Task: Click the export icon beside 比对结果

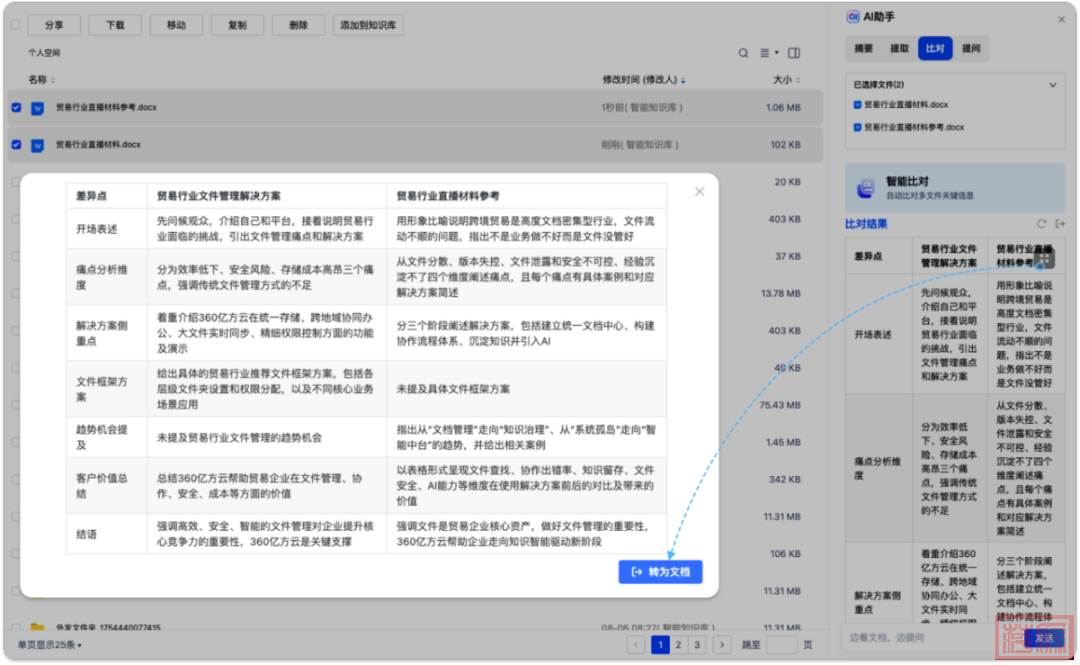Action: [x=1060, y=224]
